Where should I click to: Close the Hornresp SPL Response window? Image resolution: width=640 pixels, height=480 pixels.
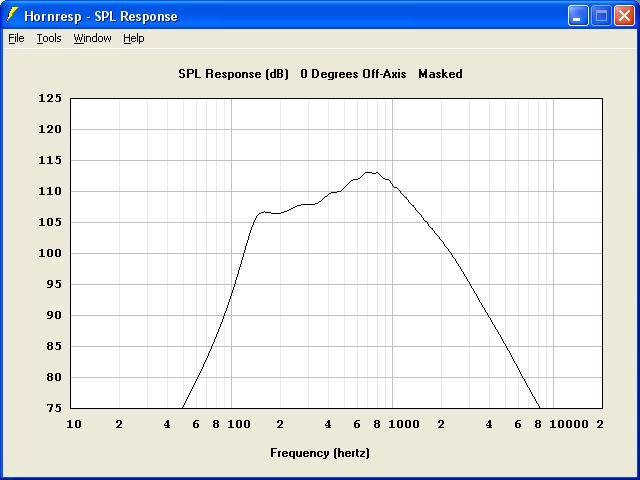(624, 16)
